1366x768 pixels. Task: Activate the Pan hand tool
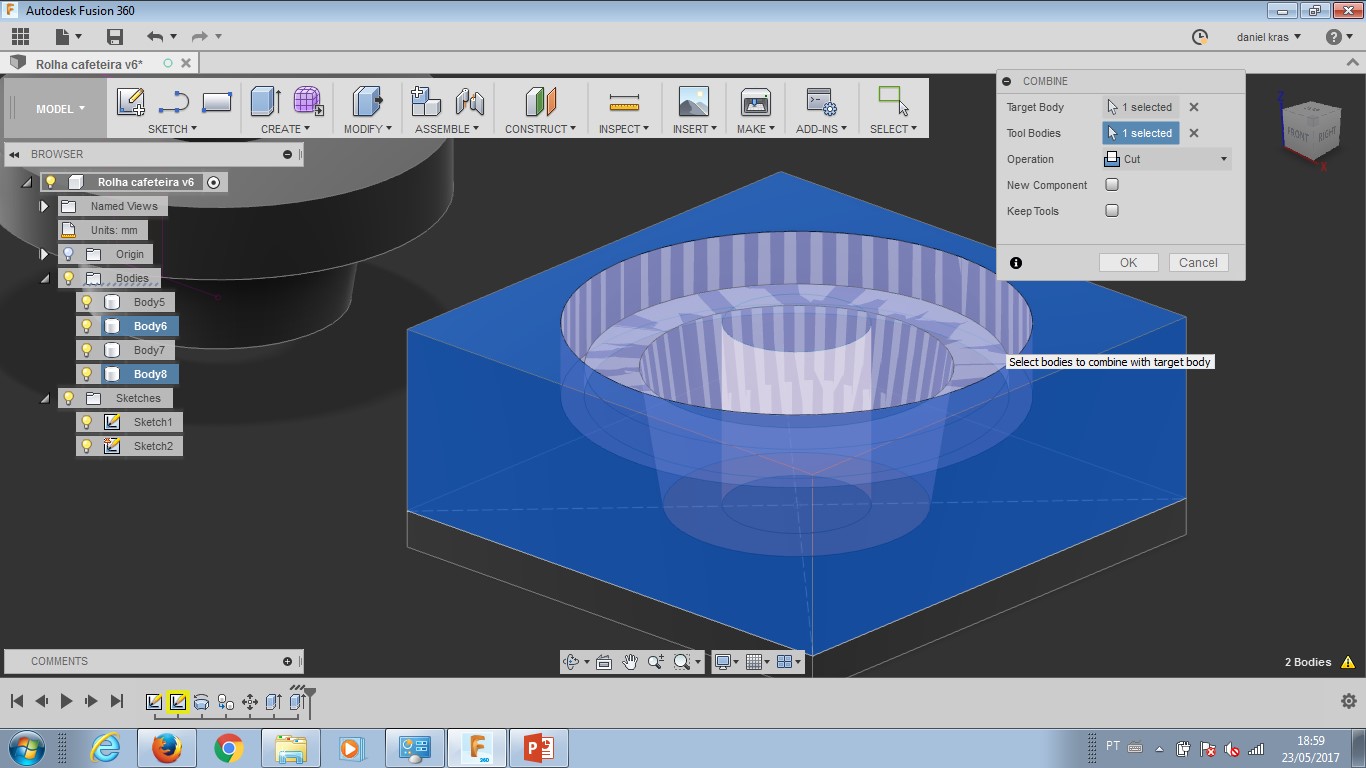(x=630, y=661)
